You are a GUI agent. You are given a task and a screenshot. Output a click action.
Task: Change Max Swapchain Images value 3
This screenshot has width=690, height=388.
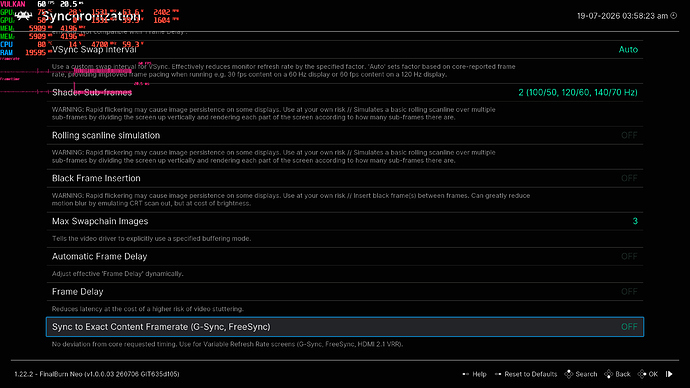(635, 221)
